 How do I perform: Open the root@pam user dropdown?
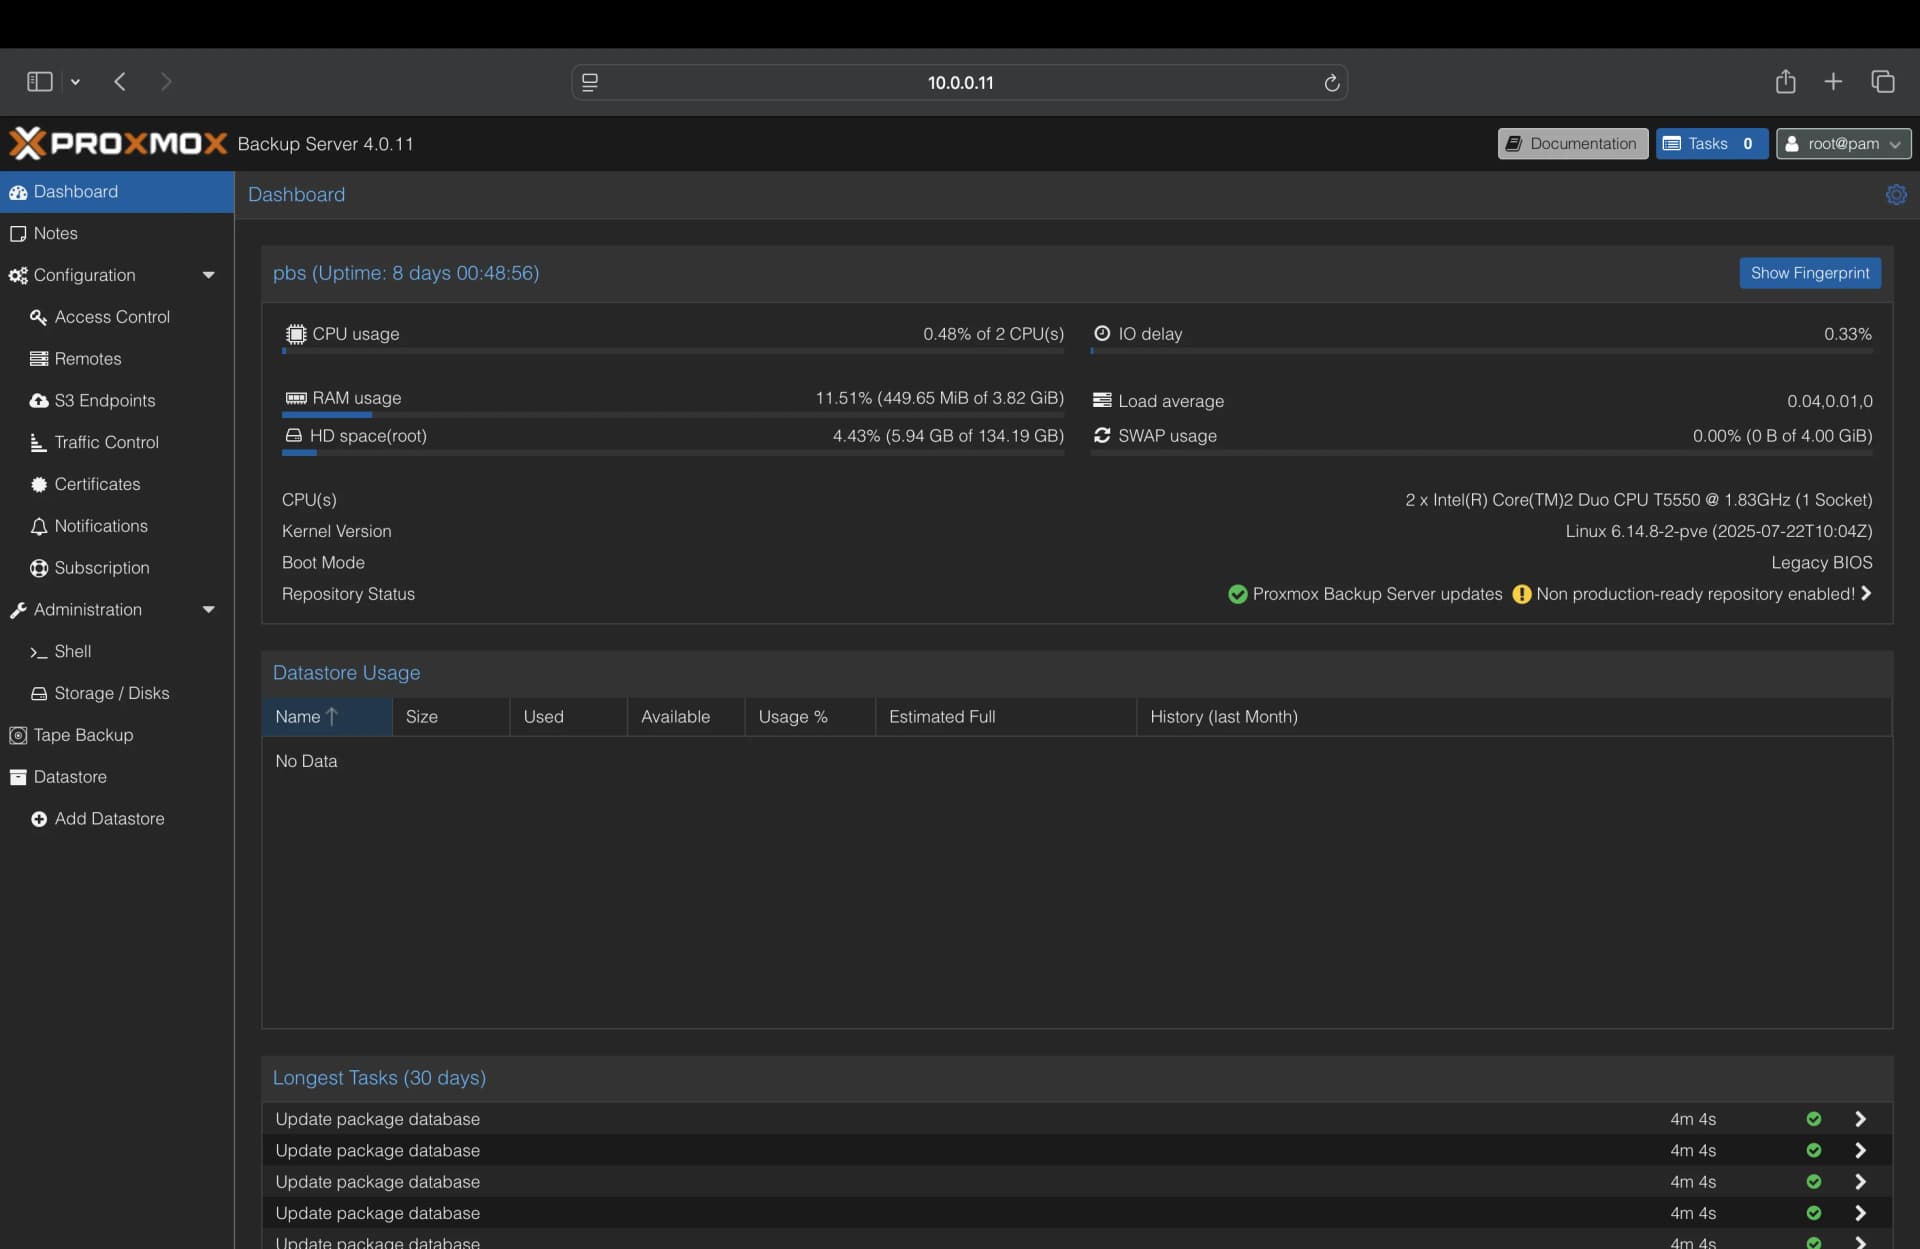(1843, 143)
